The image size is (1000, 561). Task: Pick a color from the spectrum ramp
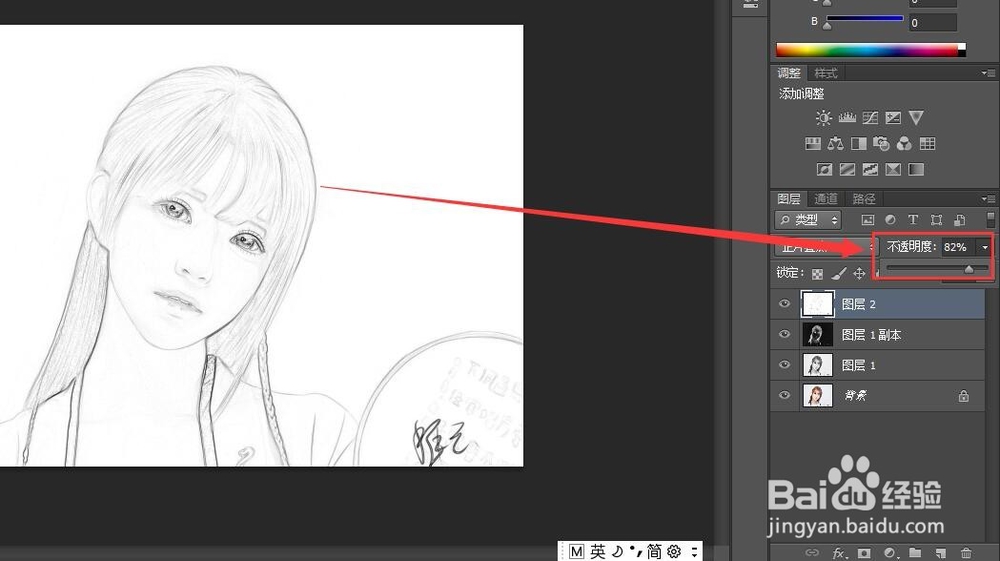pos(871,50)
